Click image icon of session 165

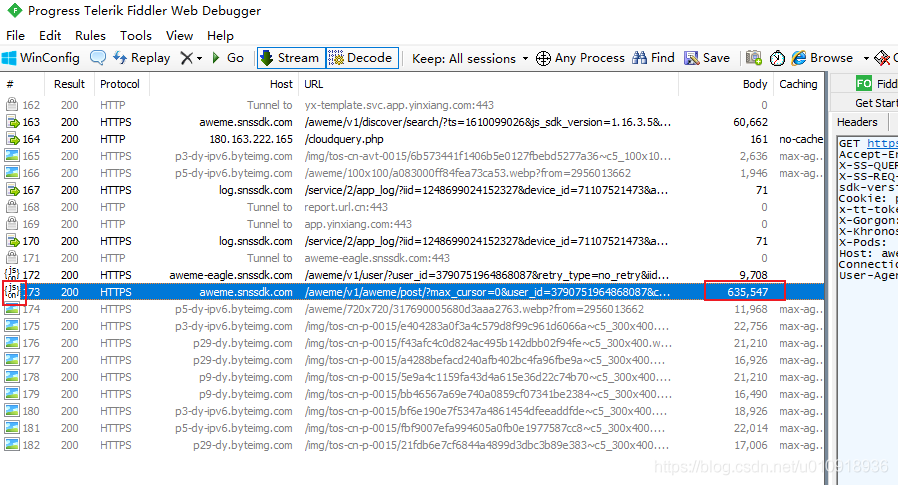[x=11, y=156]
